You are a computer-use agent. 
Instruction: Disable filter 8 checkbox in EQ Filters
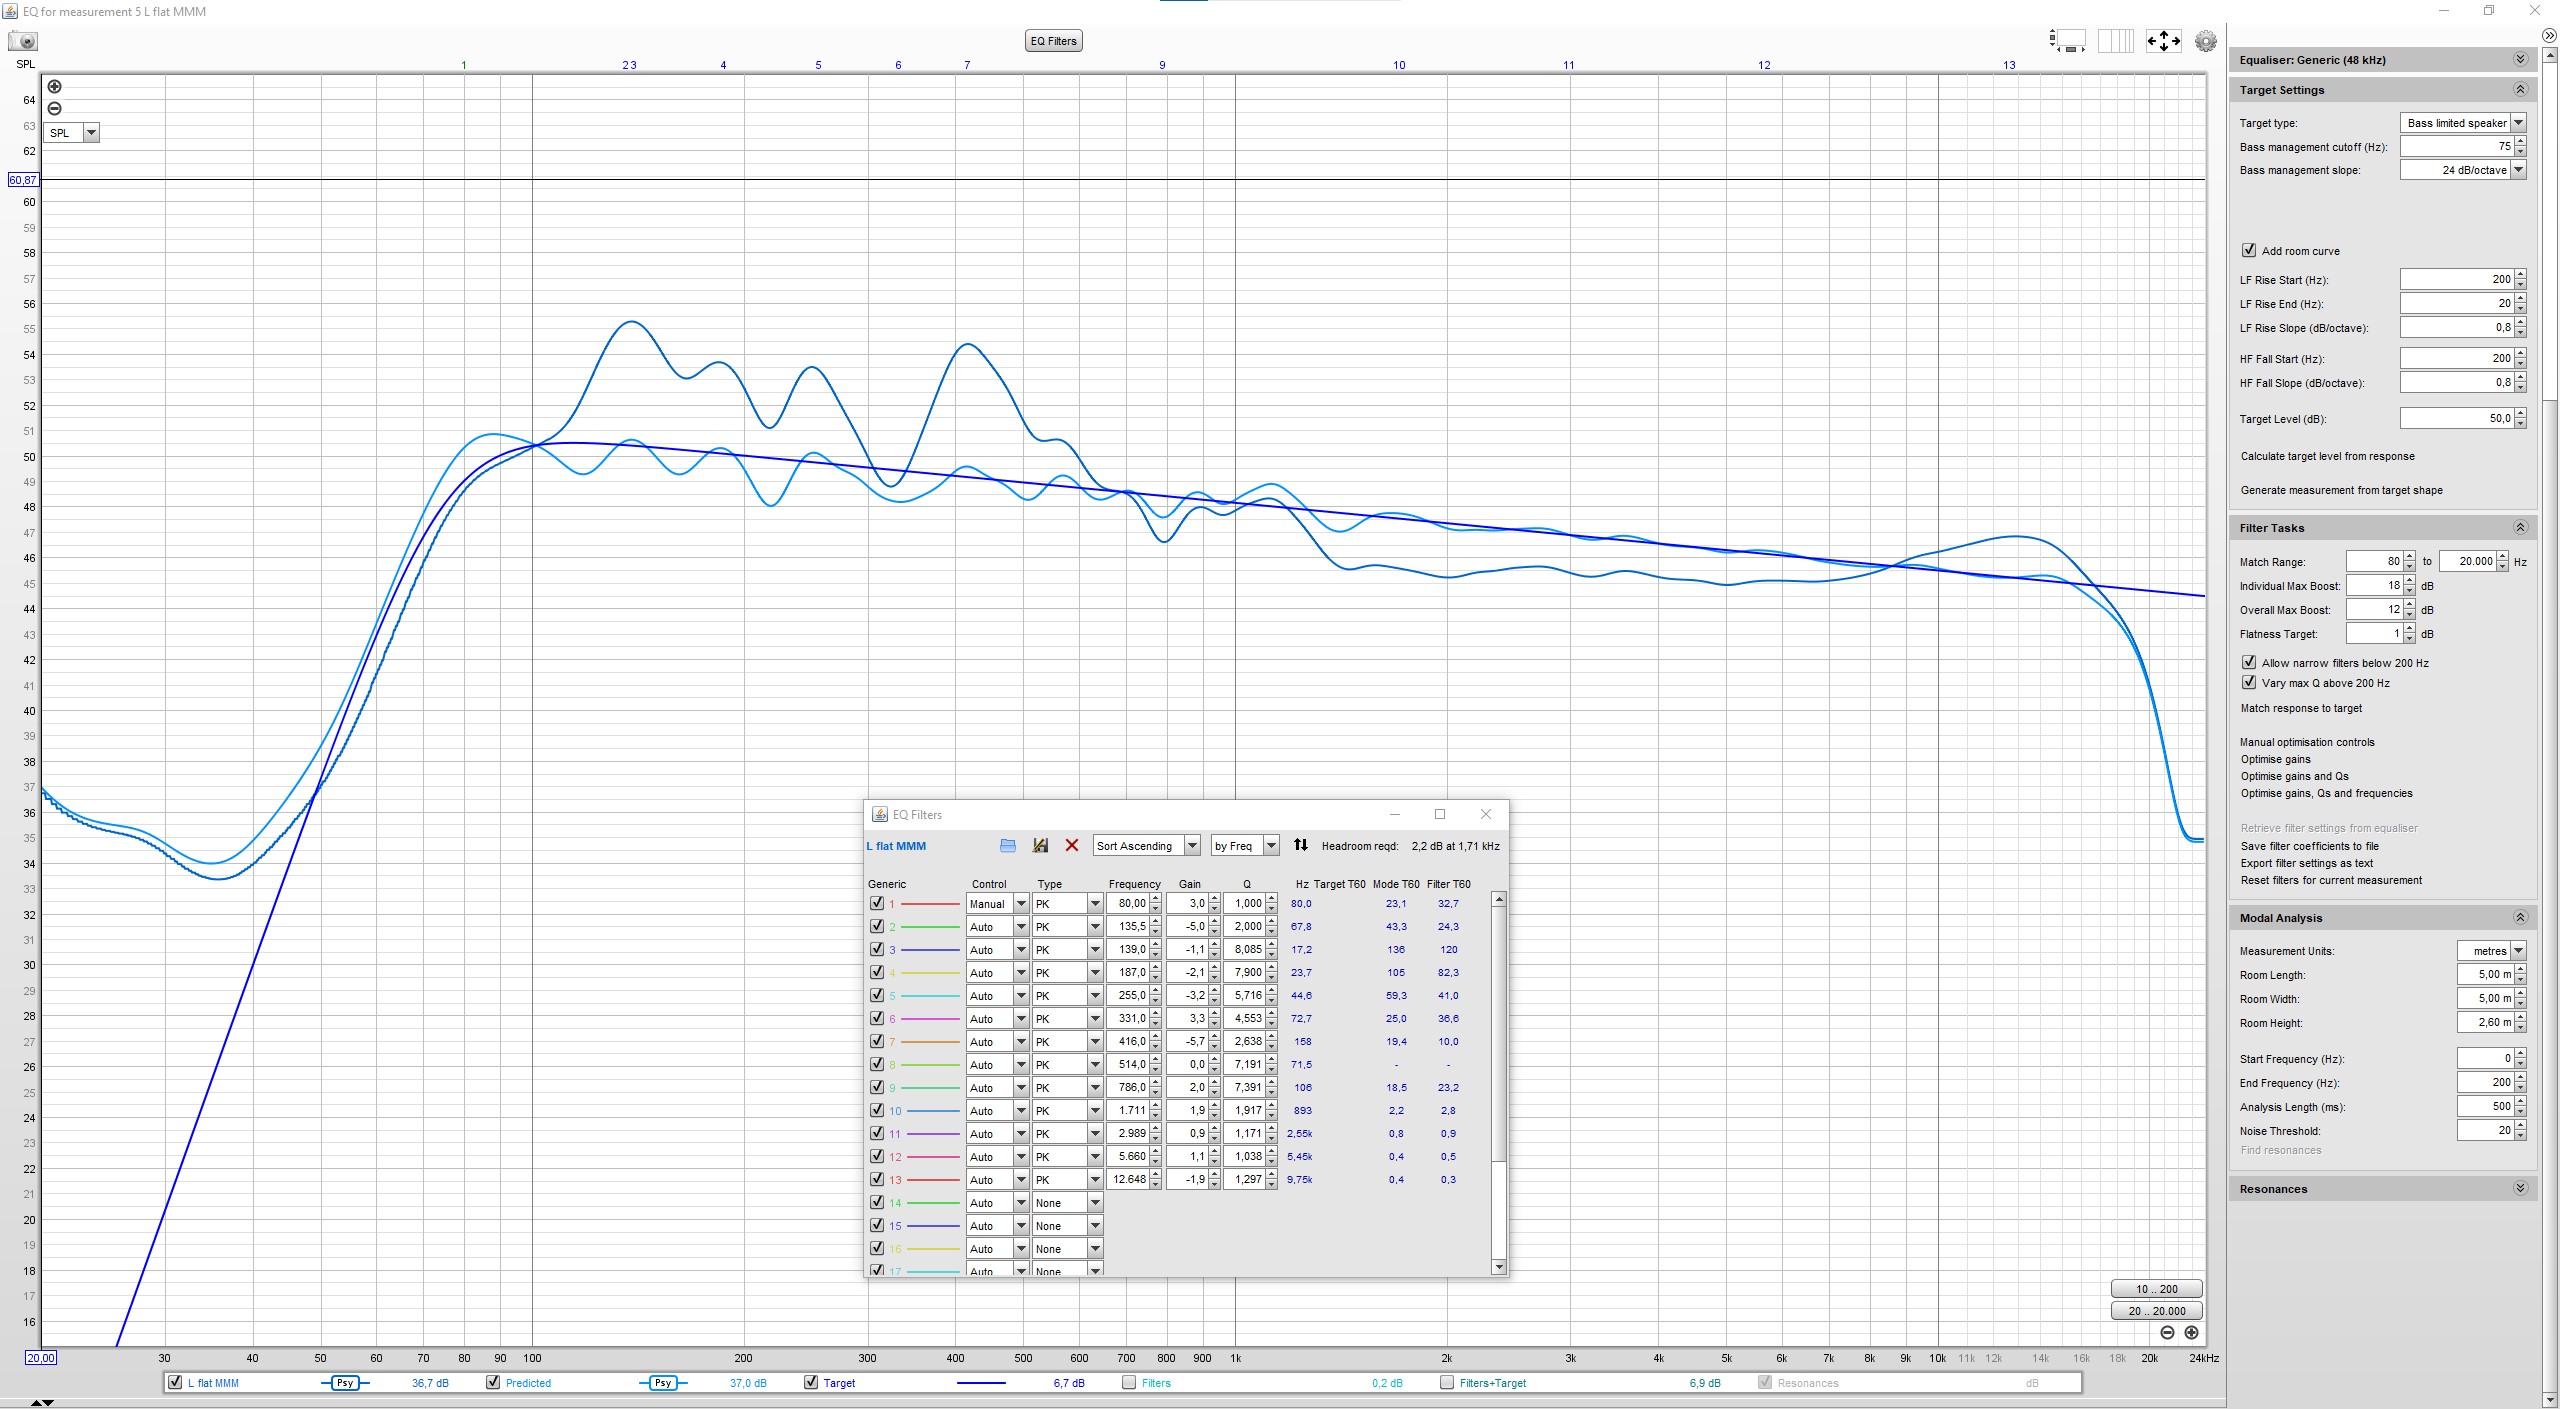[877, 1064]
